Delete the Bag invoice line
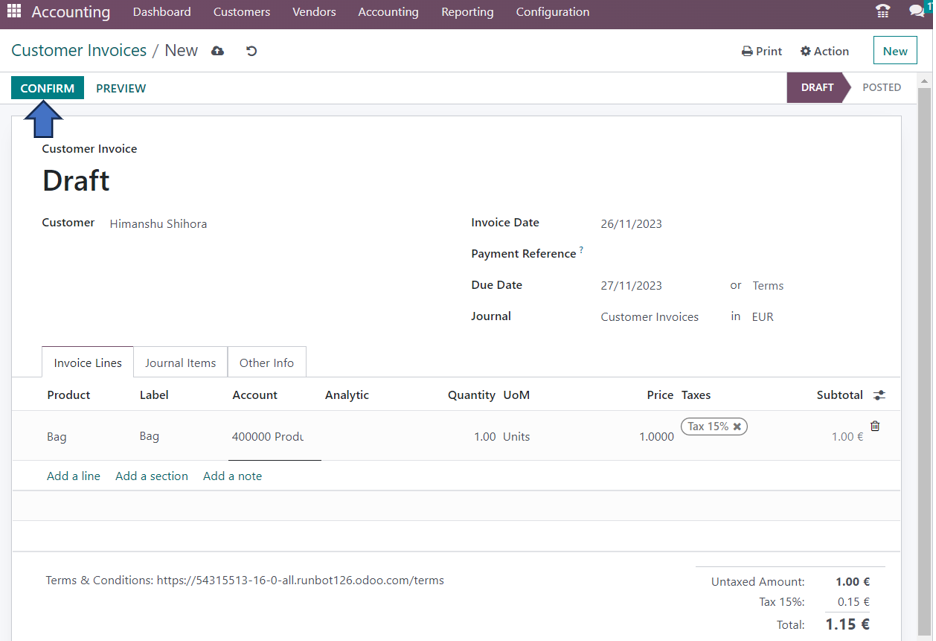Viewport: 936px width, 641px height. point(875,426)
